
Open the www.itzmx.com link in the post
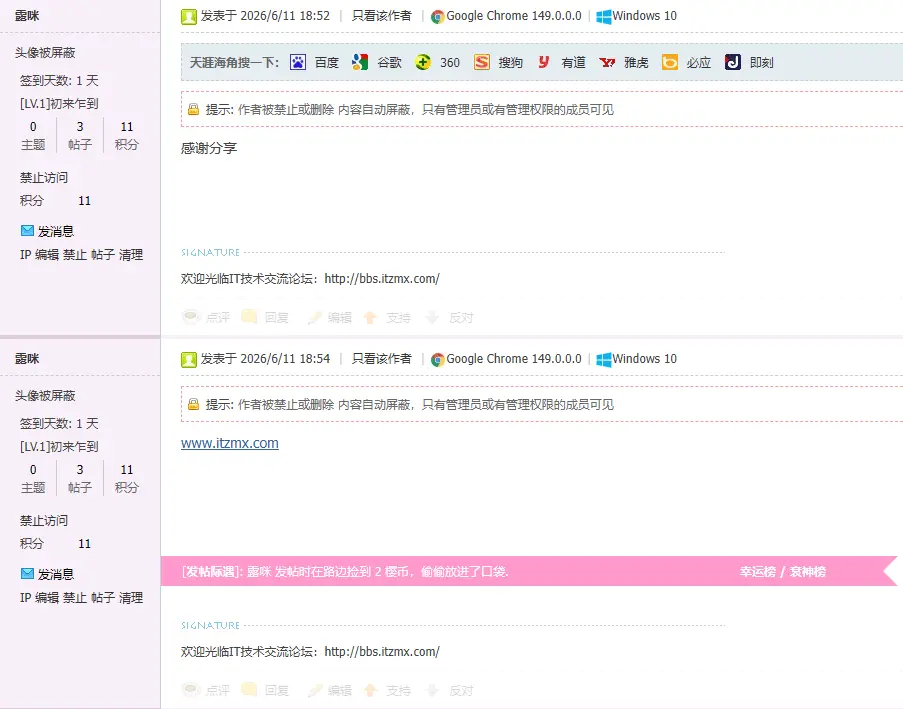(x=230, y=443)
